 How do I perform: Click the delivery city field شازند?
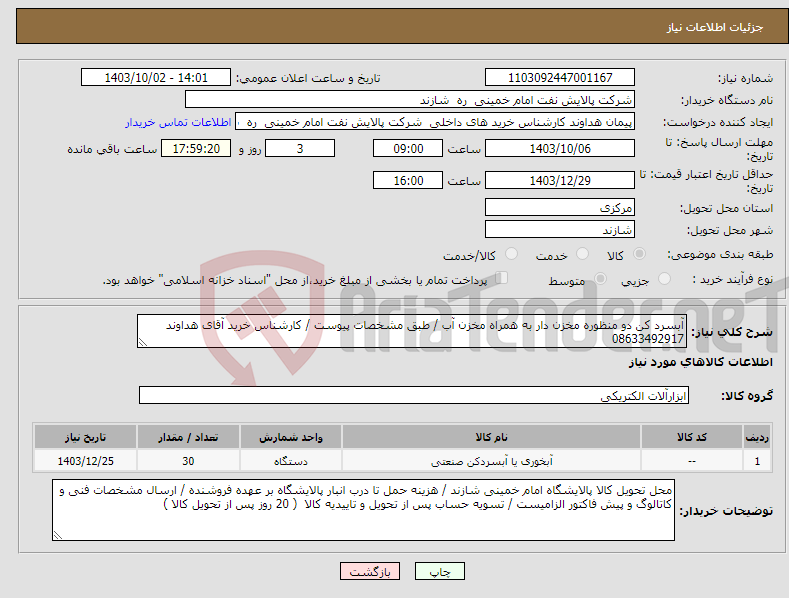(560, 230)
